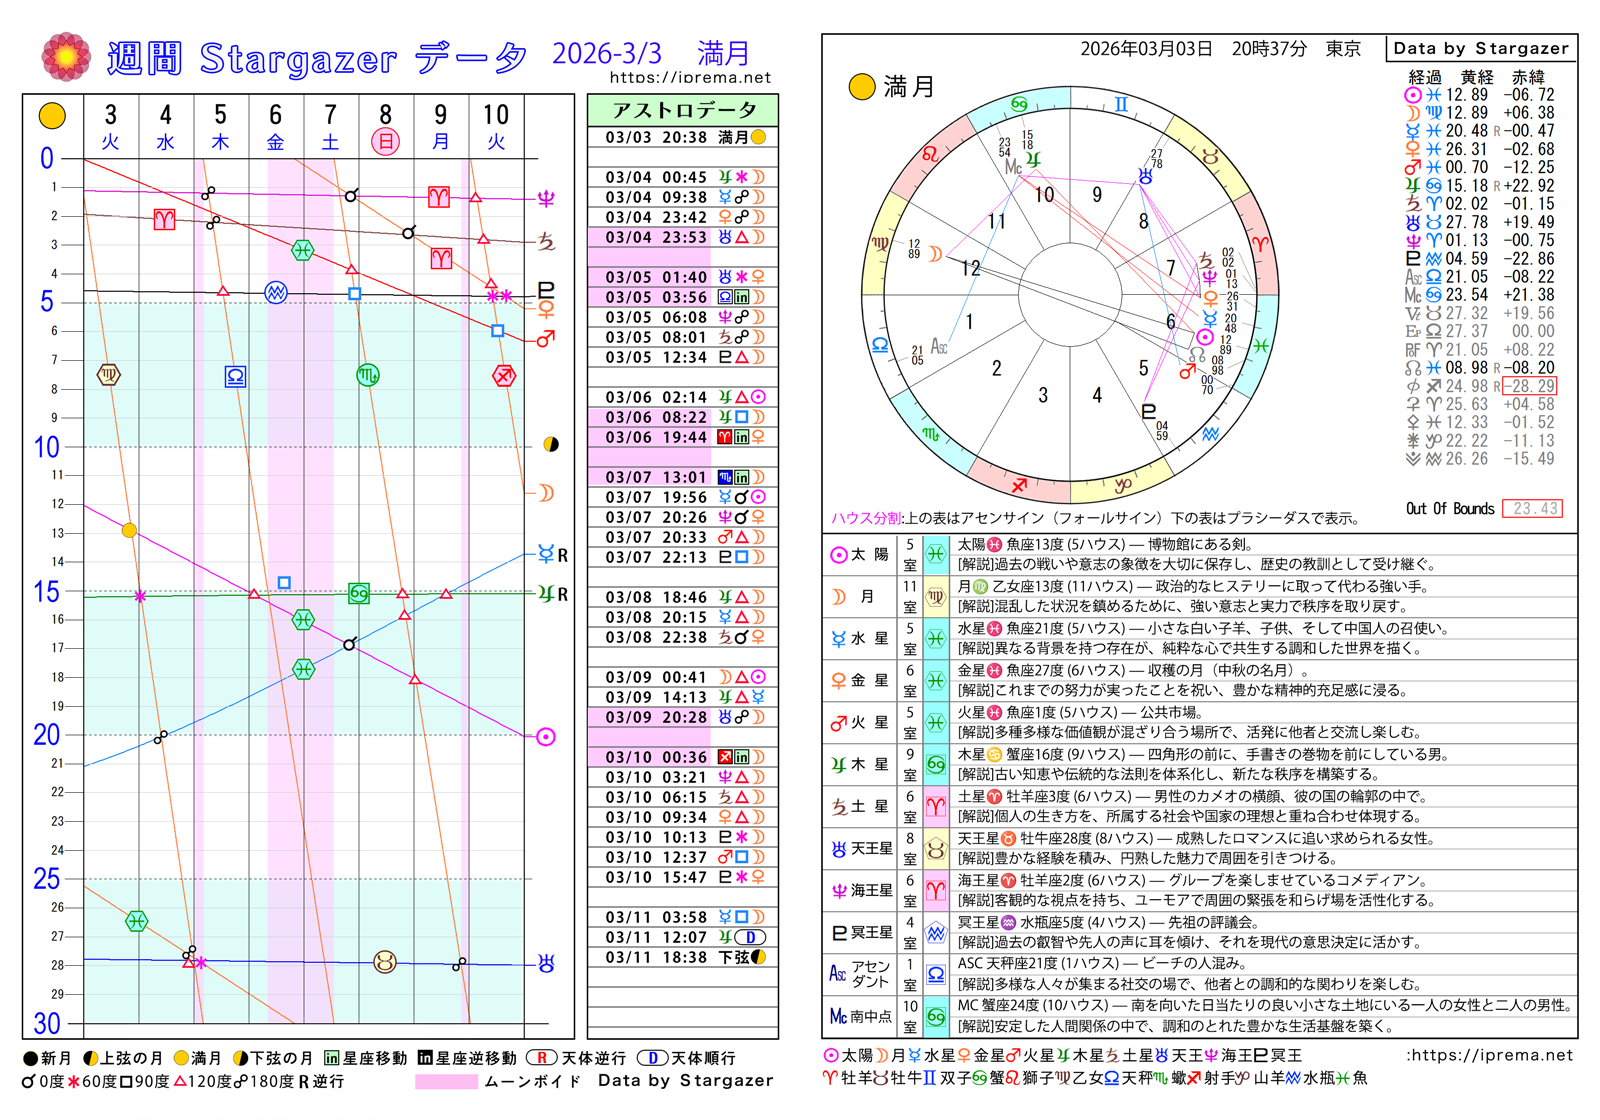
Task: Click the Aquarius sign icon in the 冥王星 row
Action: pyautogui.click(x=936, y=932)
